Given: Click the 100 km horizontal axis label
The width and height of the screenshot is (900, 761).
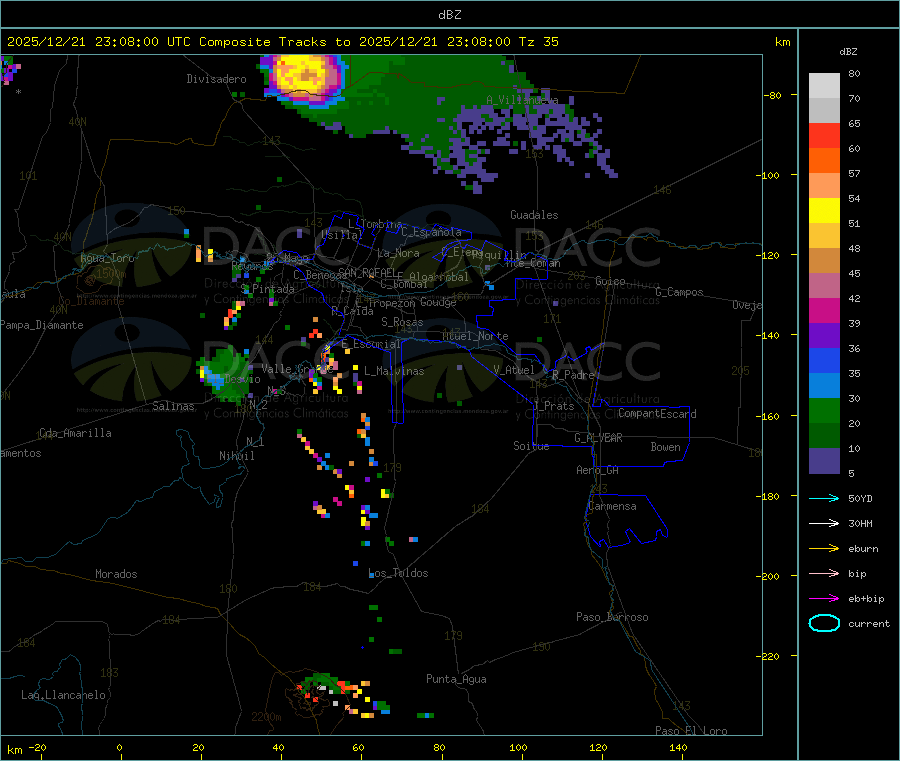Looking at the screenshot, I should click(x=518, y=747).
